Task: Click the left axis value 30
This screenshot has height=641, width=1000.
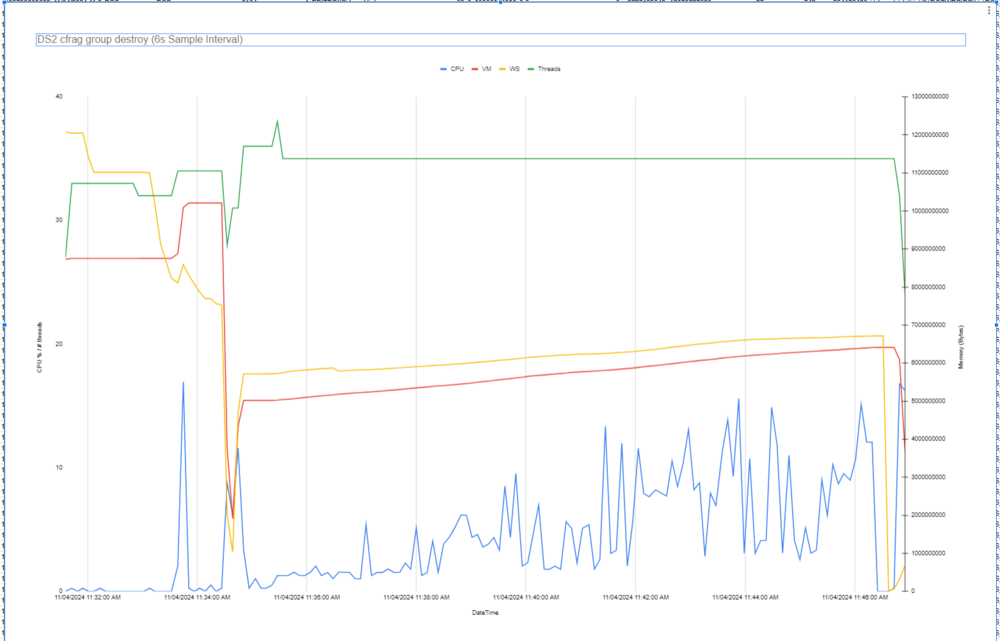Action: (59, 220)
